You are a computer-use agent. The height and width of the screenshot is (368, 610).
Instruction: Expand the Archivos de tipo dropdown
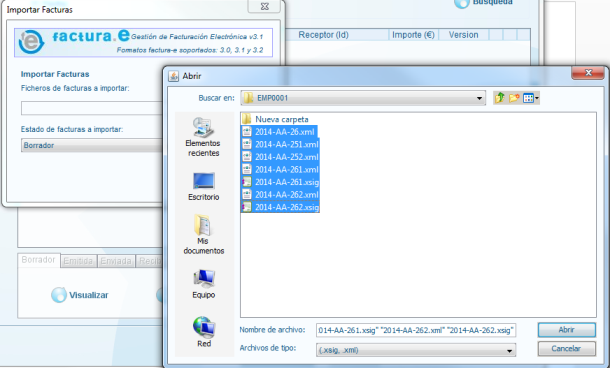point(509,350)
